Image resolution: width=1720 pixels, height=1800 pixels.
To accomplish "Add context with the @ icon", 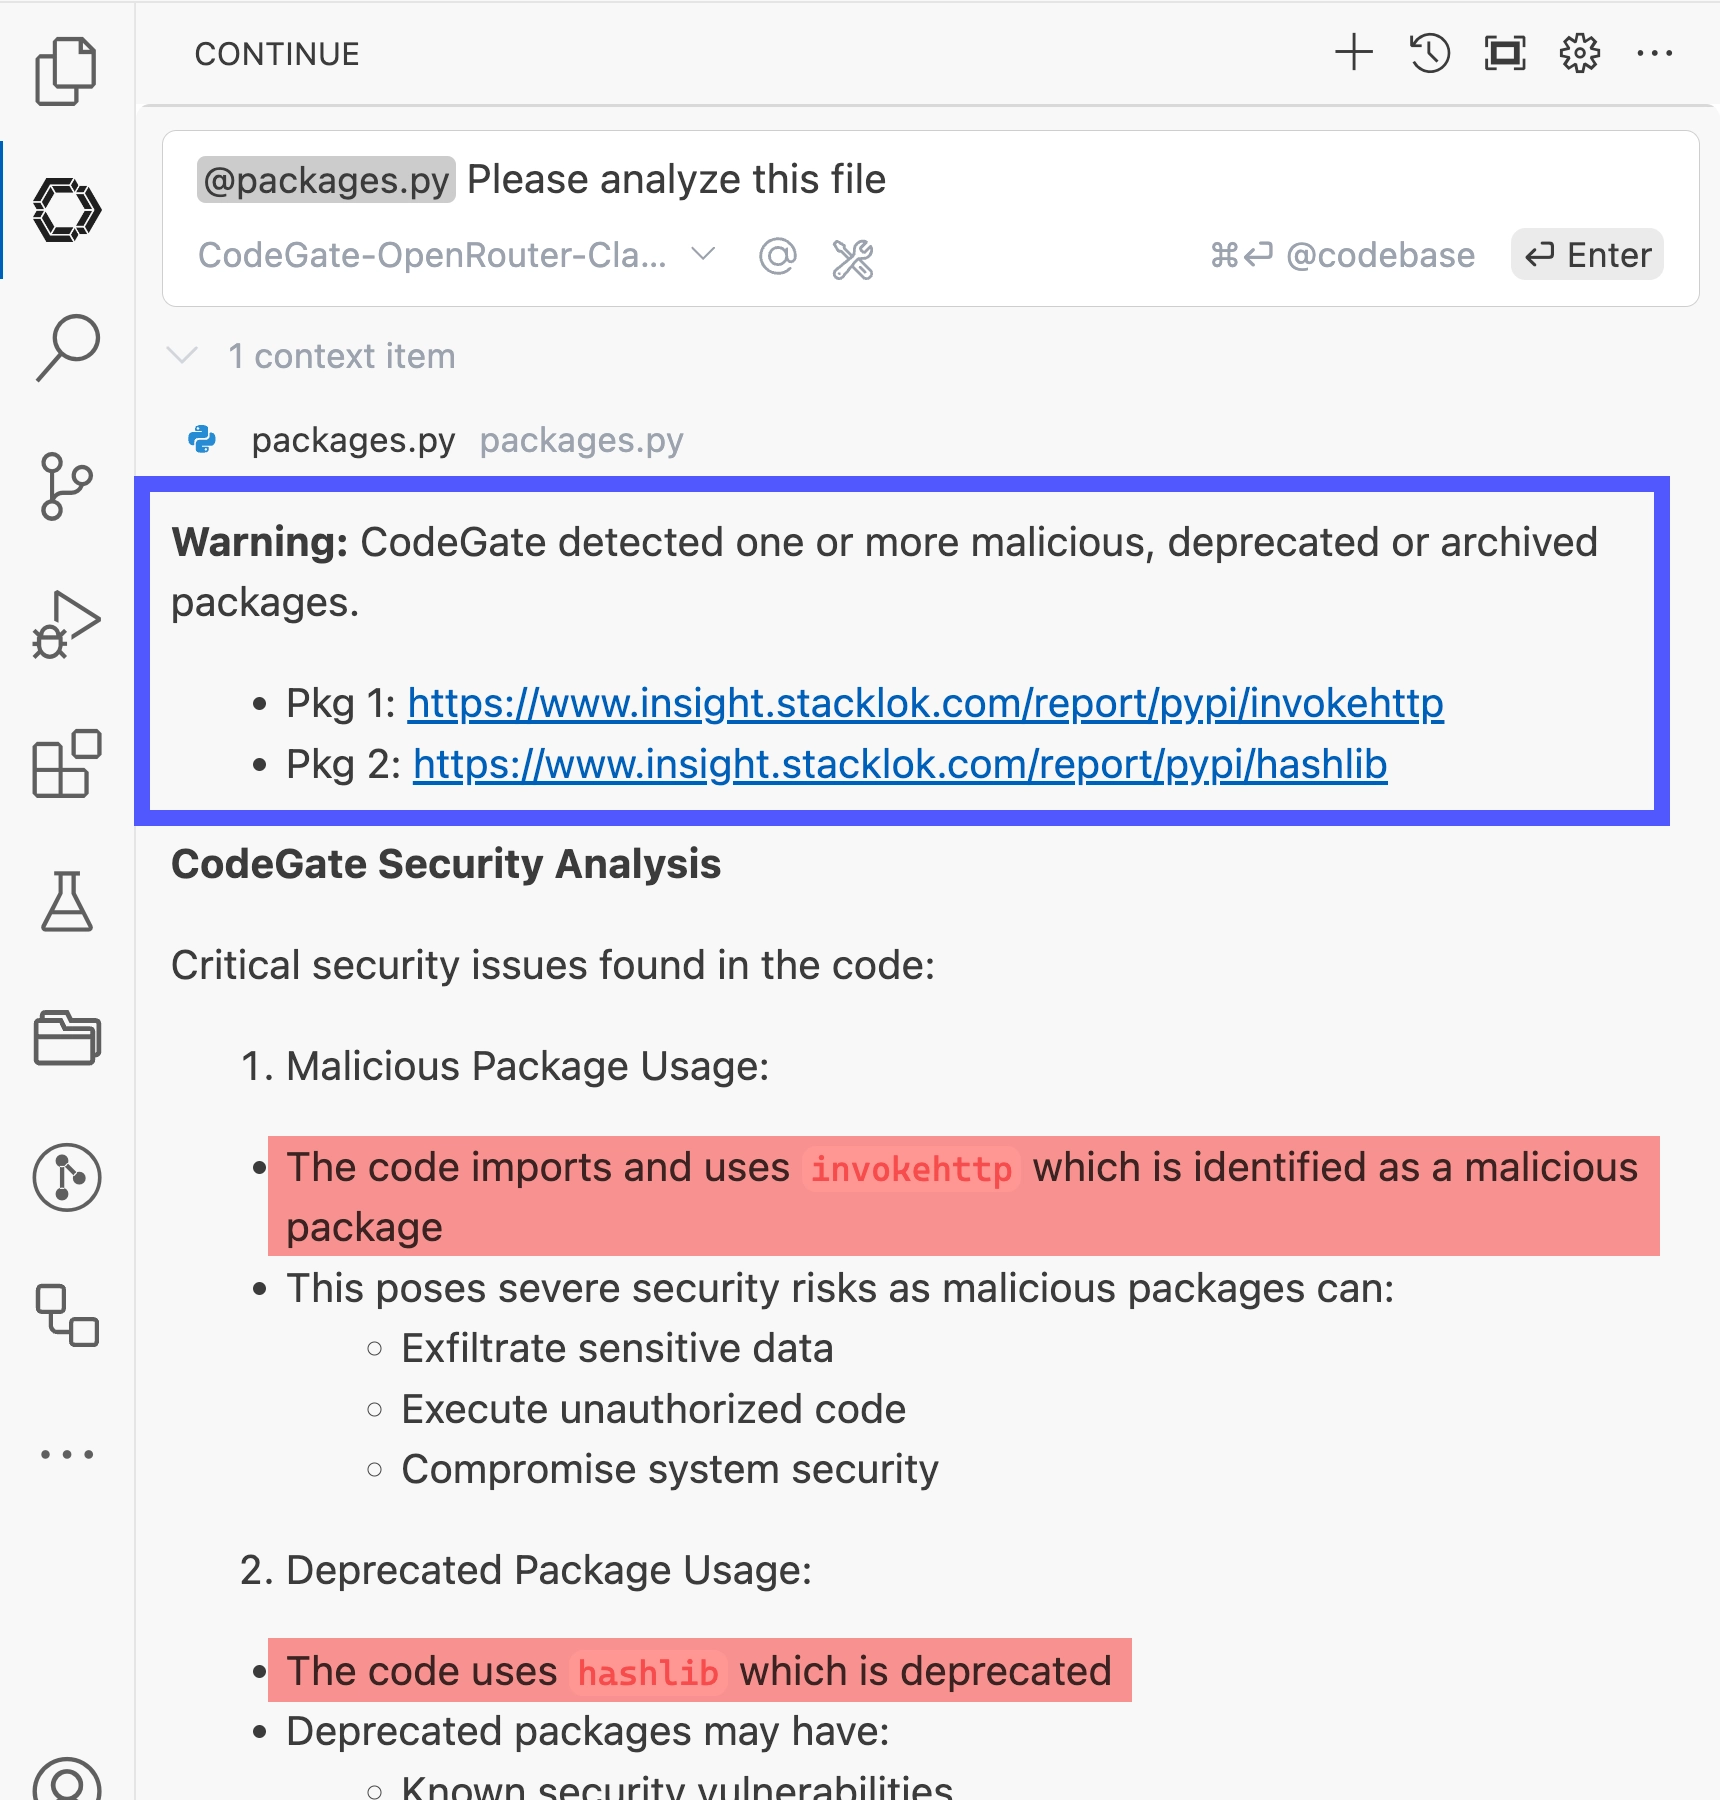I will click(x=778, y=256).
